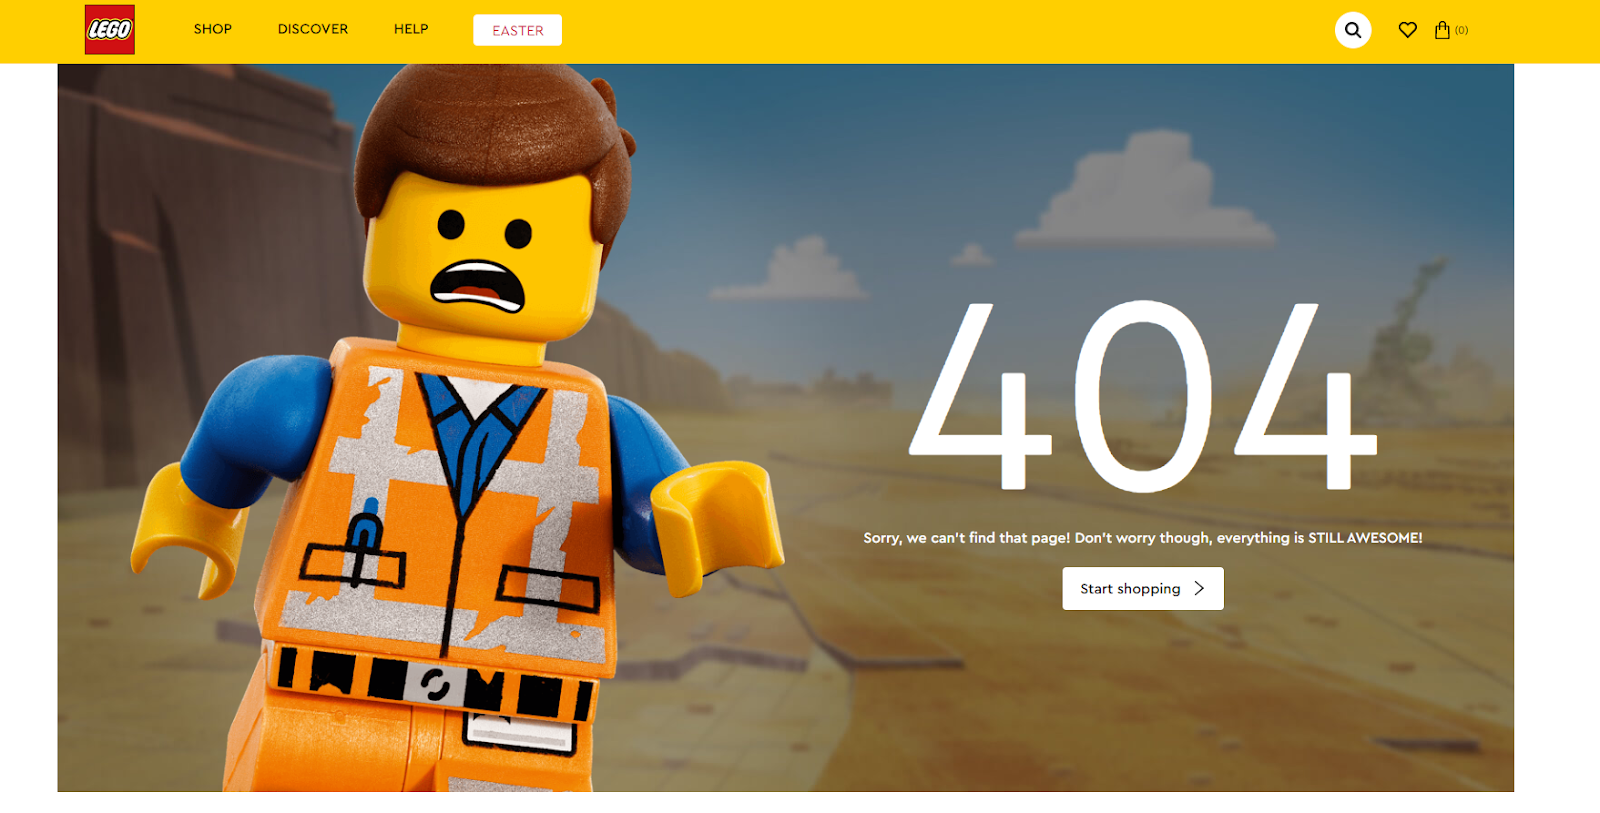Open the HELP menu
Screen dimensions: 1600x813
411,29
